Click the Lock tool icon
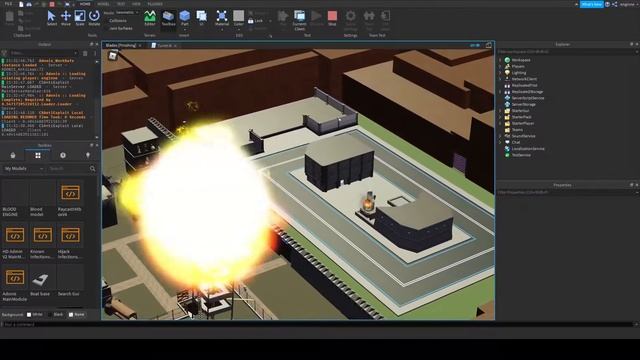The width and height of the screenshot is (640, 360). [251, 20]
